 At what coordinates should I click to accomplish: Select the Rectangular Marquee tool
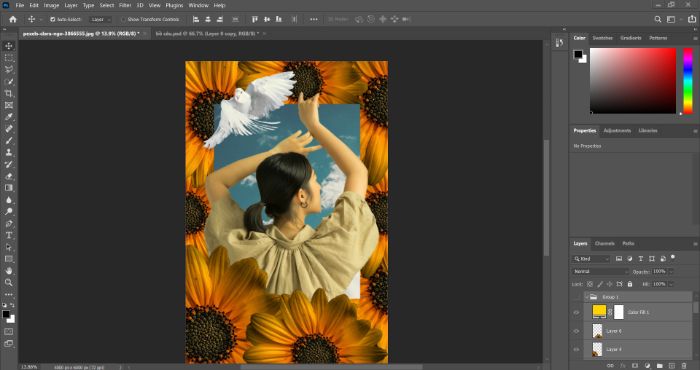click(x=8, y=58)
